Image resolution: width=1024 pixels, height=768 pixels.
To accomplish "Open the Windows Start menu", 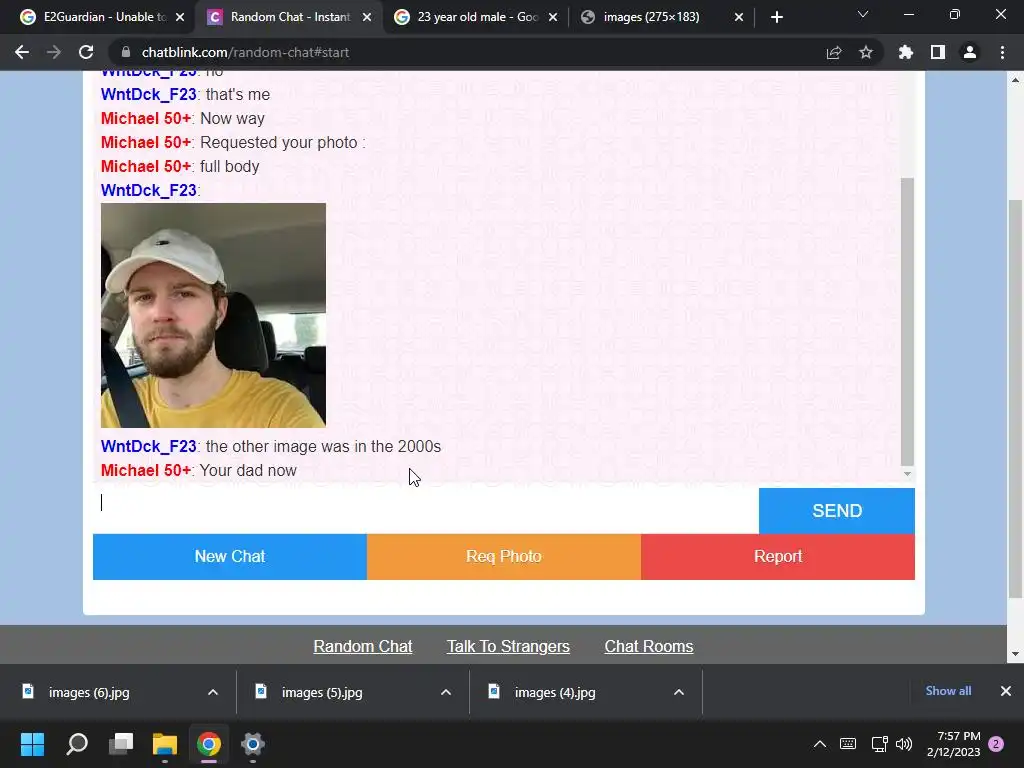I will pyautogui.click(x=32, y=744).
